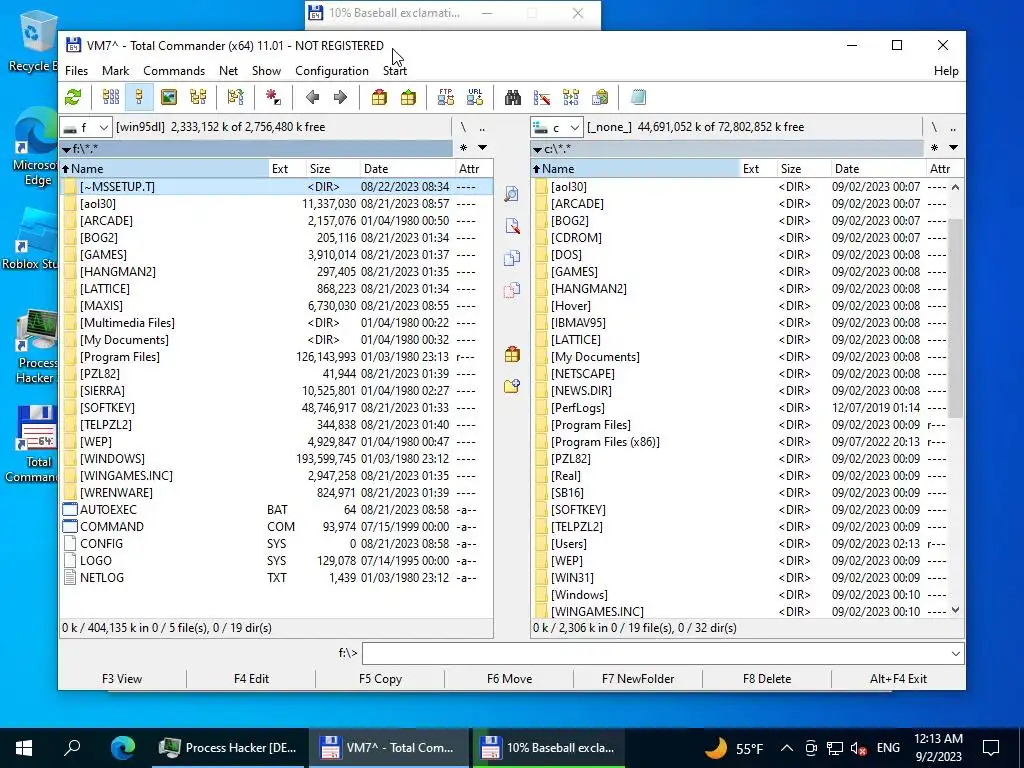Open the URL new FTP connection icon
This screenshot has width=1024, height=768.
click(475, 97)
